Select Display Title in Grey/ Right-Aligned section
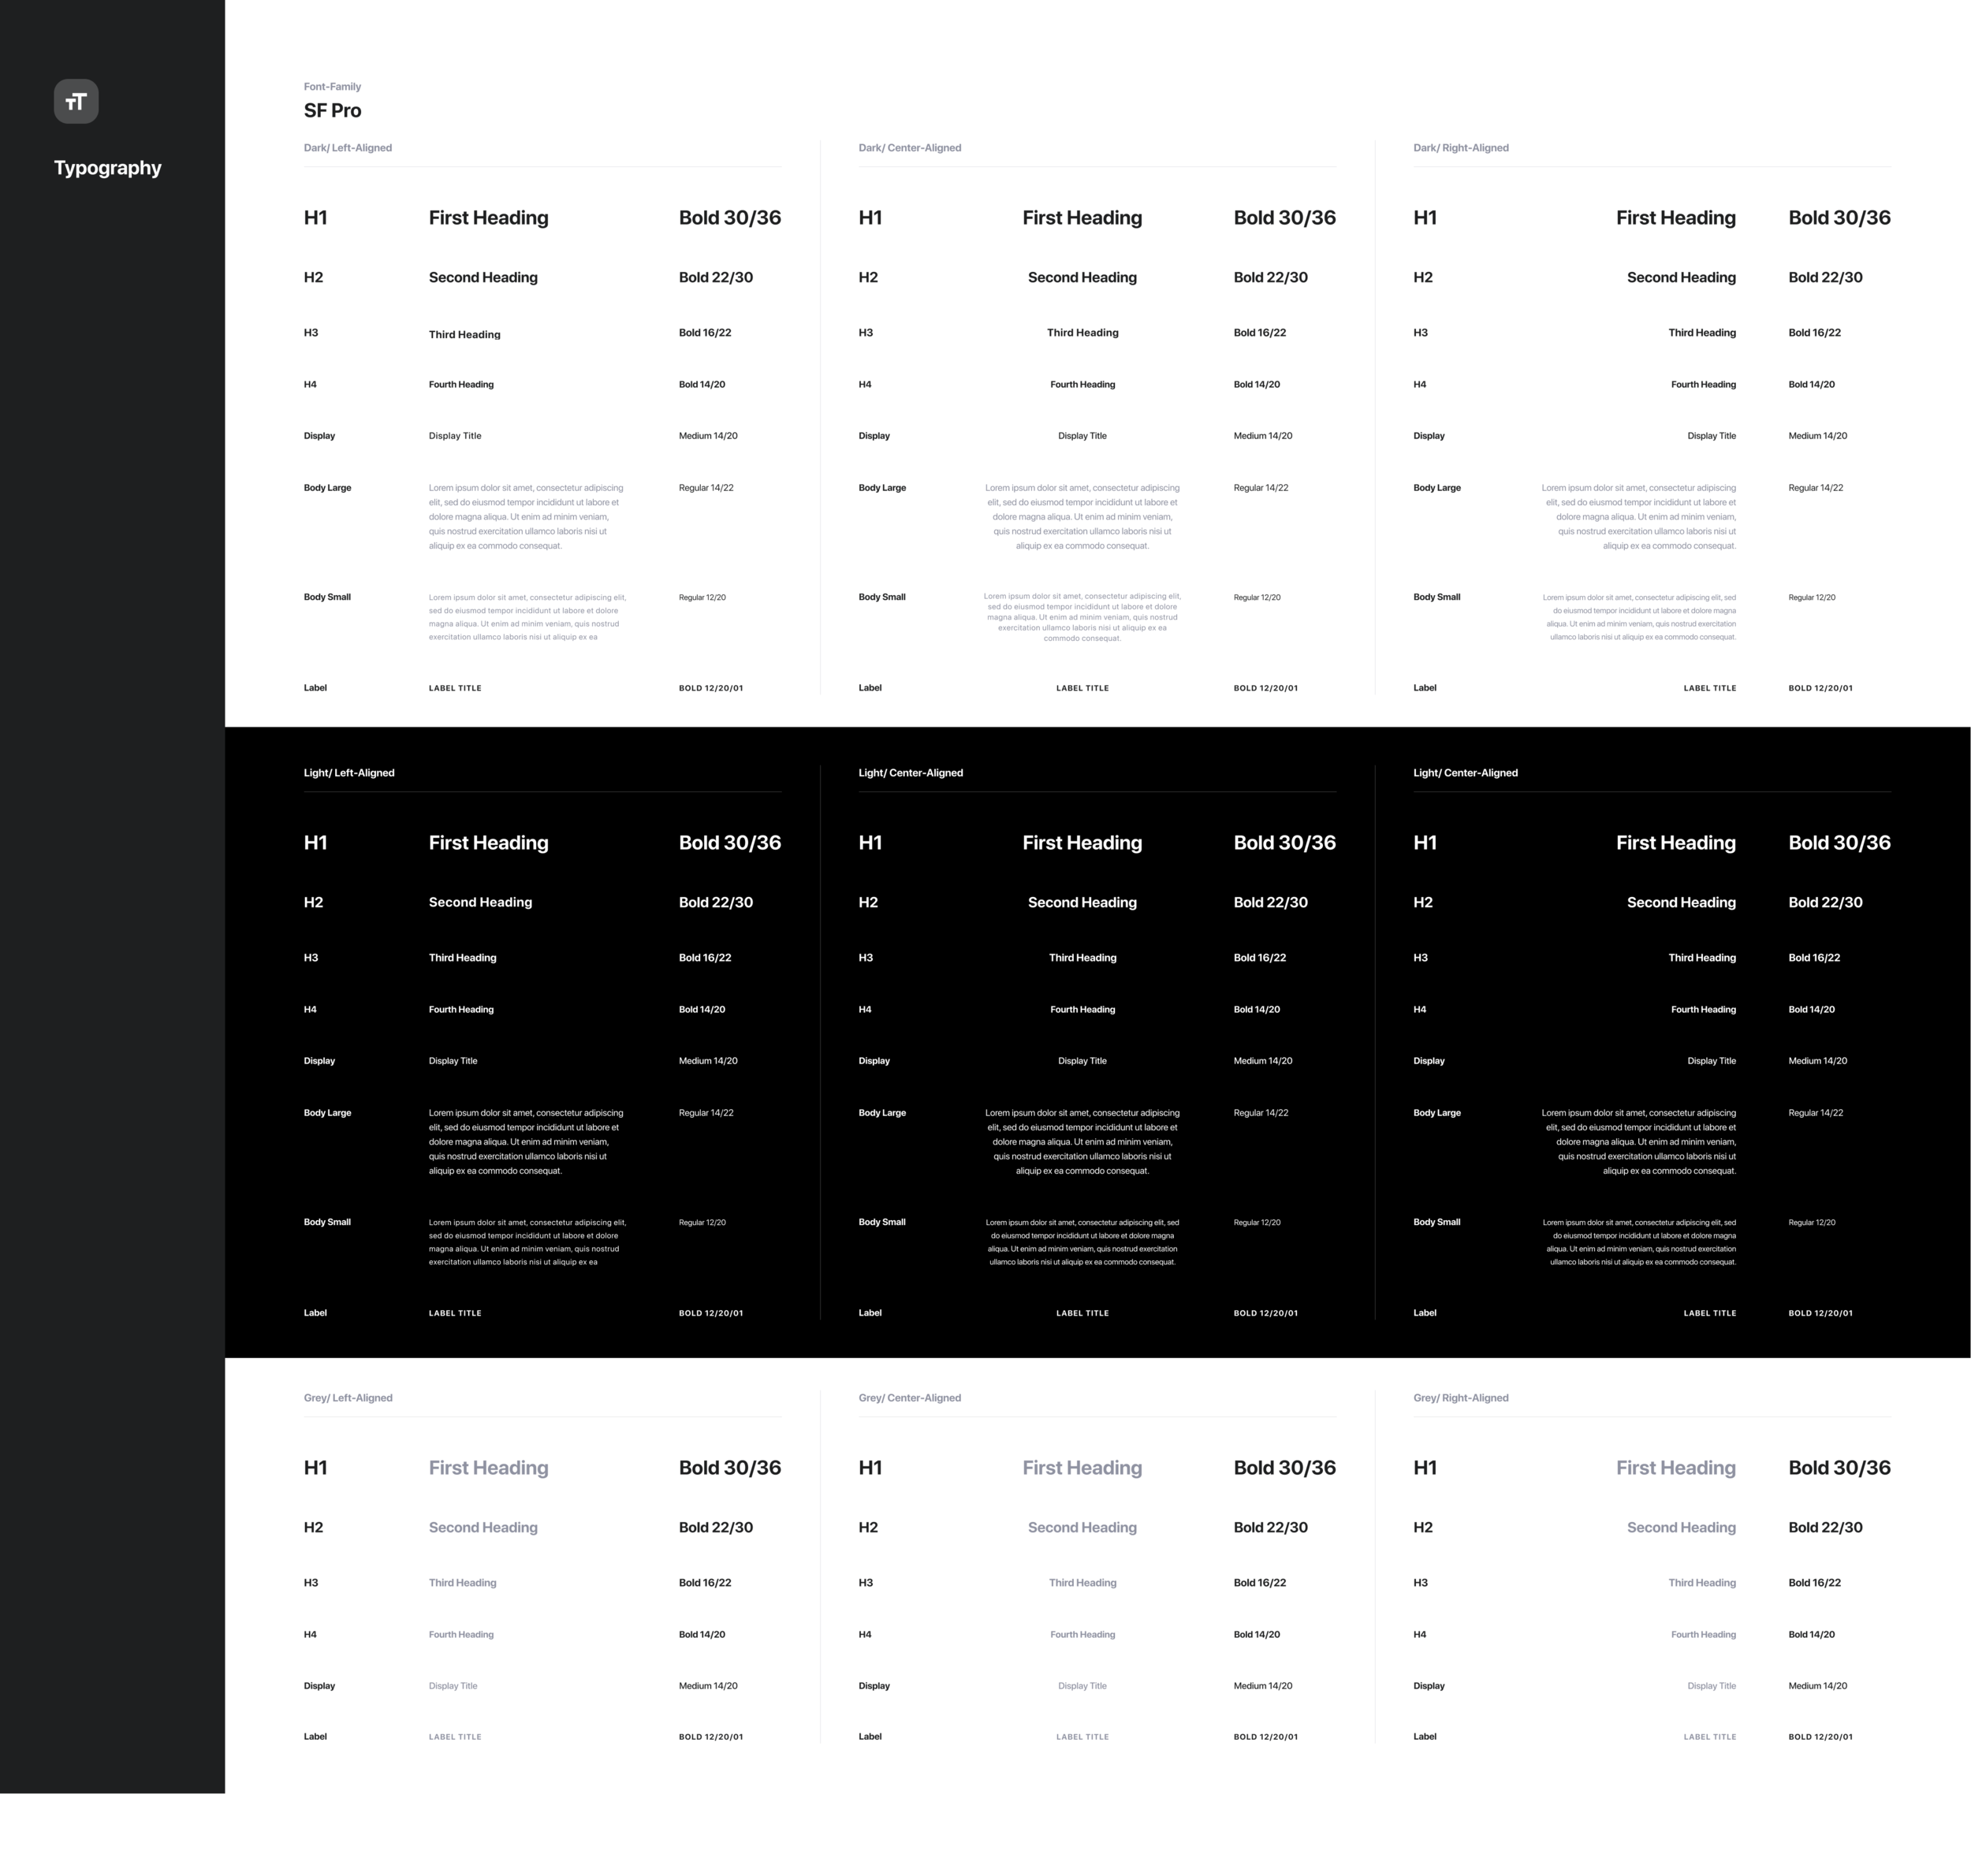The image size is (1971, 1876). (1712, 1686)
